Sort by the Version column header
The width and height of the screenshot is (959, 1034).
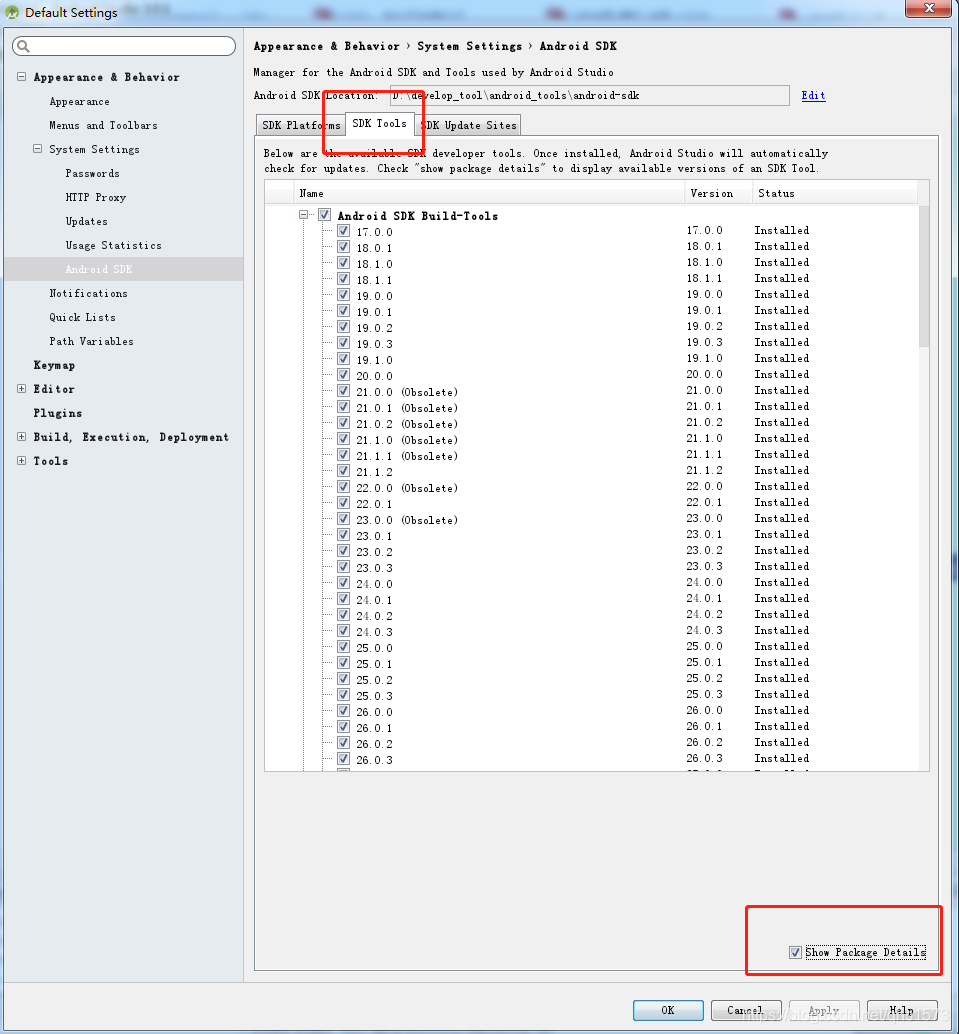pos(719,193)
